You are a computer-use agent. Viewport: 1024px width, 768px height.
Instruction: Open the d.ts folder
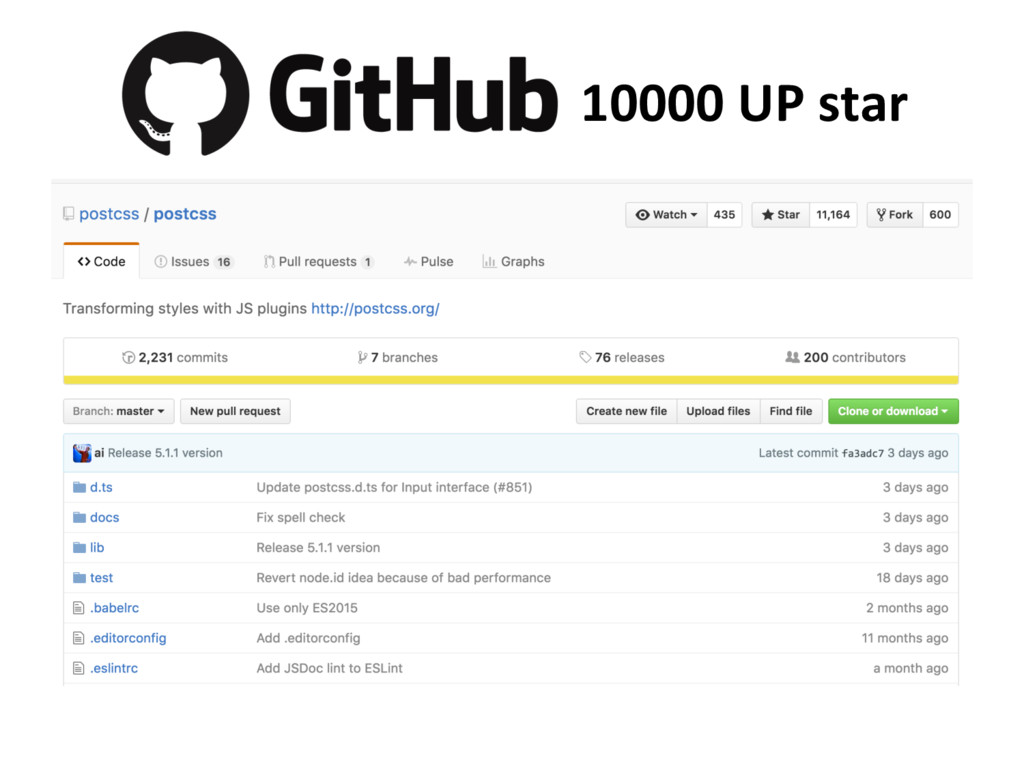101,487
